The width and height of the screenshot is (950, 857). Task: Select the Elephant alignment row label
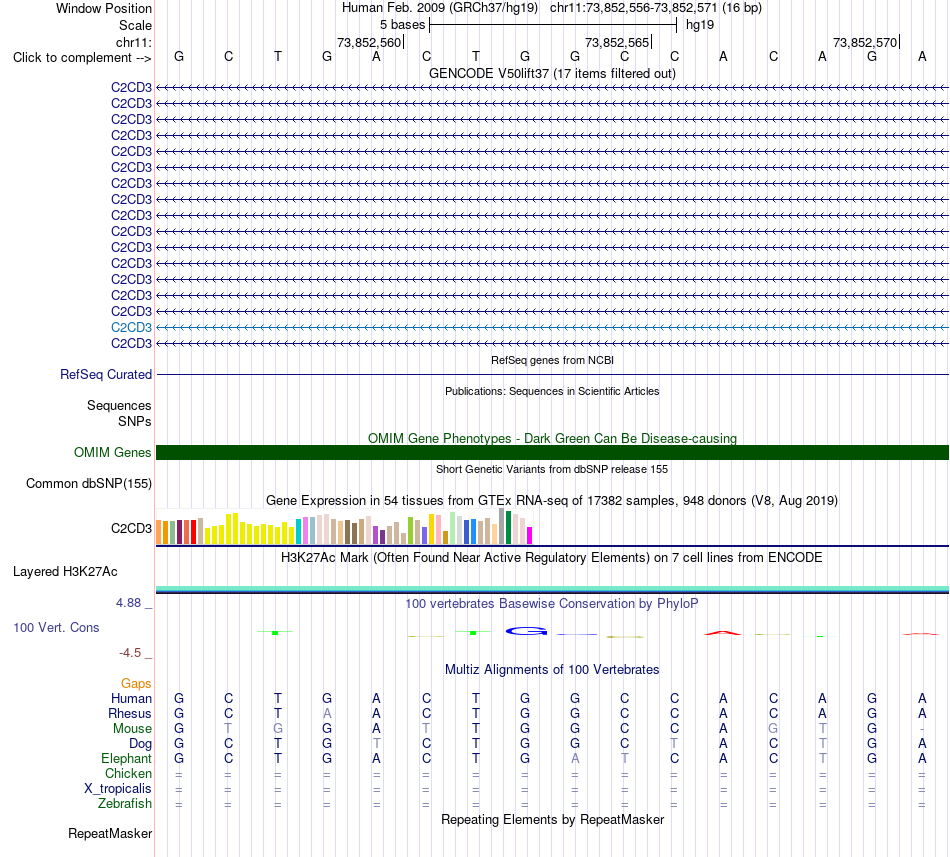click(x=126, y=759)
